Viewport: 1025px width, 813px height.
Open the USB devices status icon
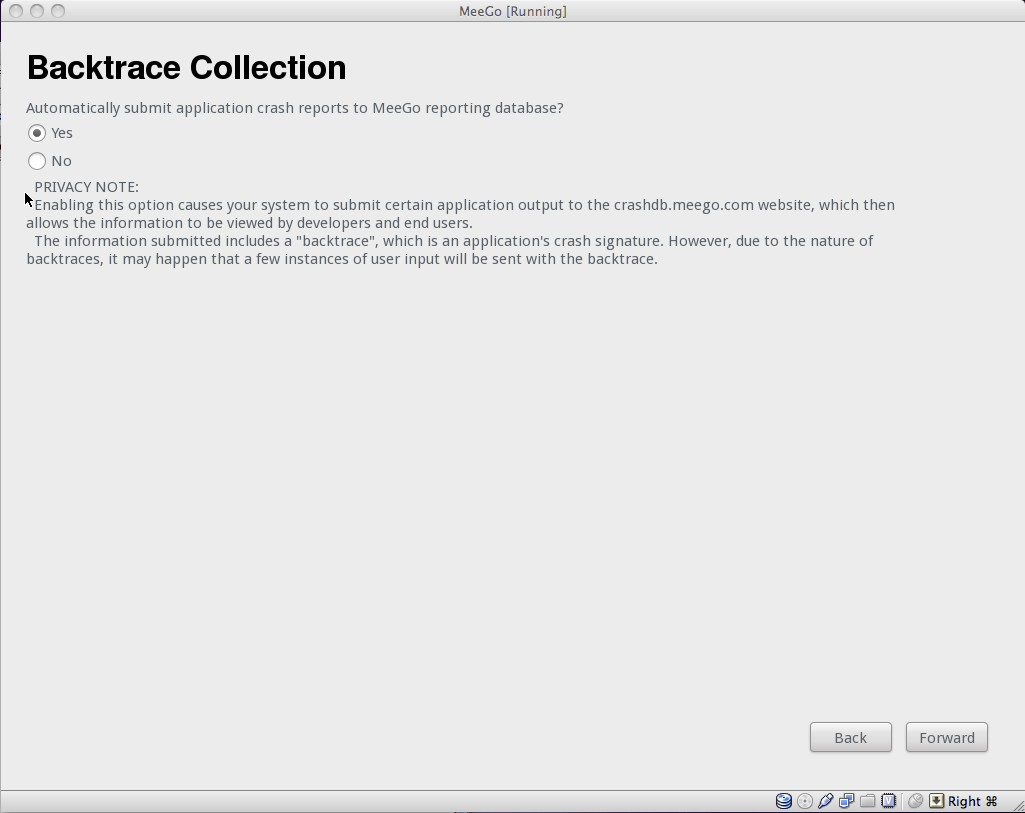coord(826,801)
